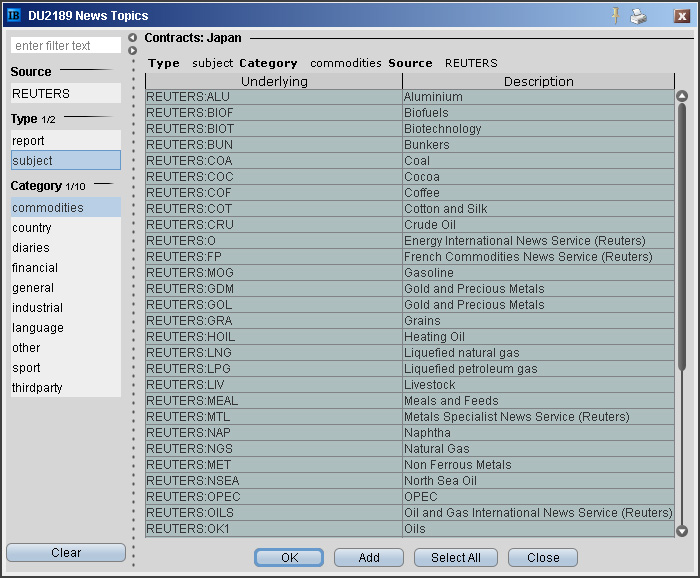
Task: Click the Livestock description cell
Action: 538,385
